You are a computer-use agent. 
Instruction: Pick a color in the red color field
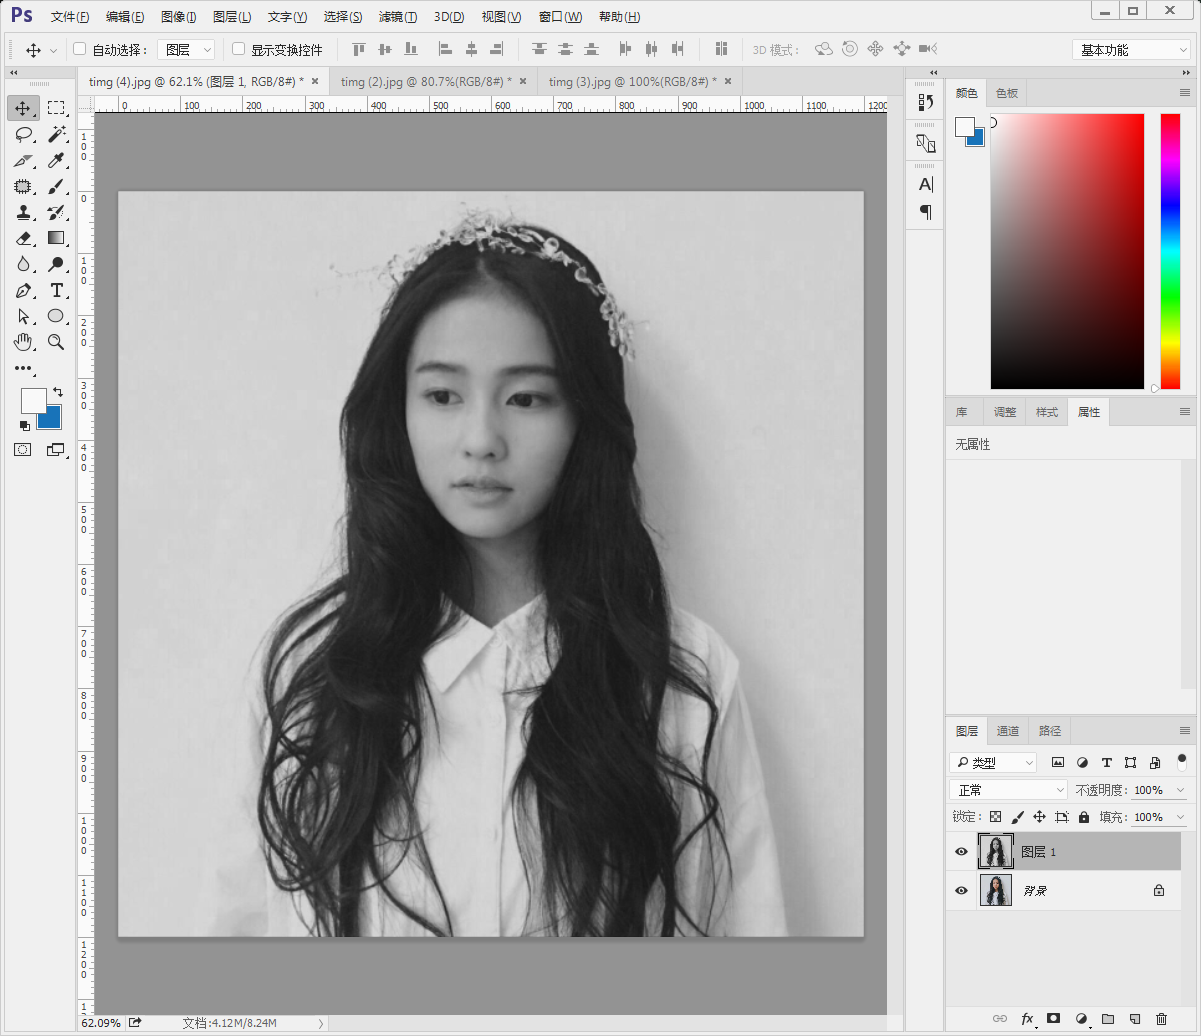(x=1067, y=251)
